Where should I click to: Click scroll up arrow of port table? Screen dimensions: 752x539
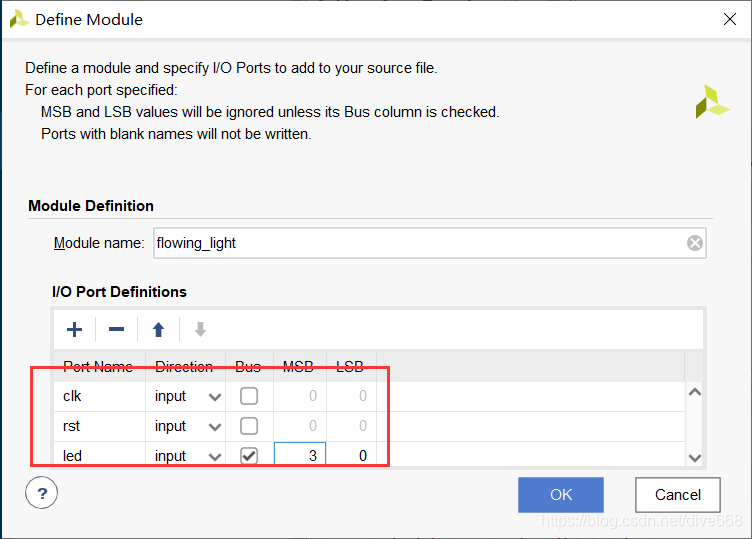694,392
